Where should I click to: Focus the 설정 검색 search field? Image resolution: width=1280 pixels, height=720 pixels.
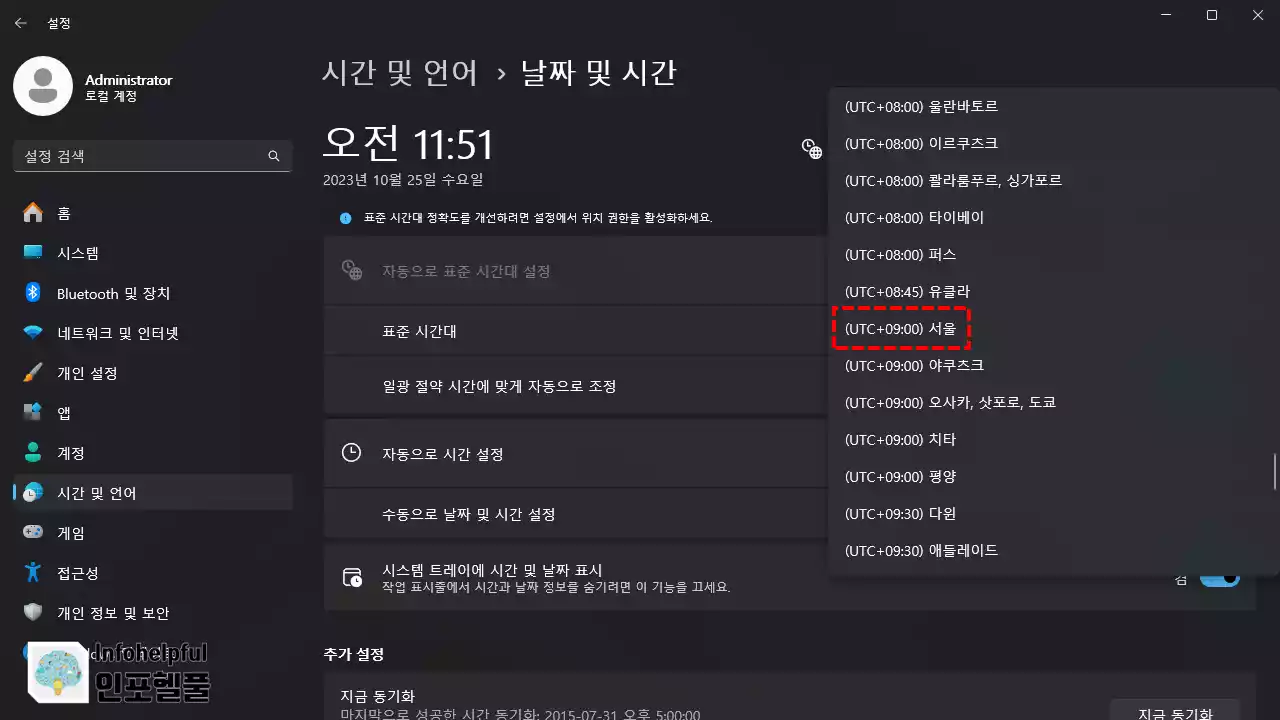pyautogui.click(x=152, y=156)
